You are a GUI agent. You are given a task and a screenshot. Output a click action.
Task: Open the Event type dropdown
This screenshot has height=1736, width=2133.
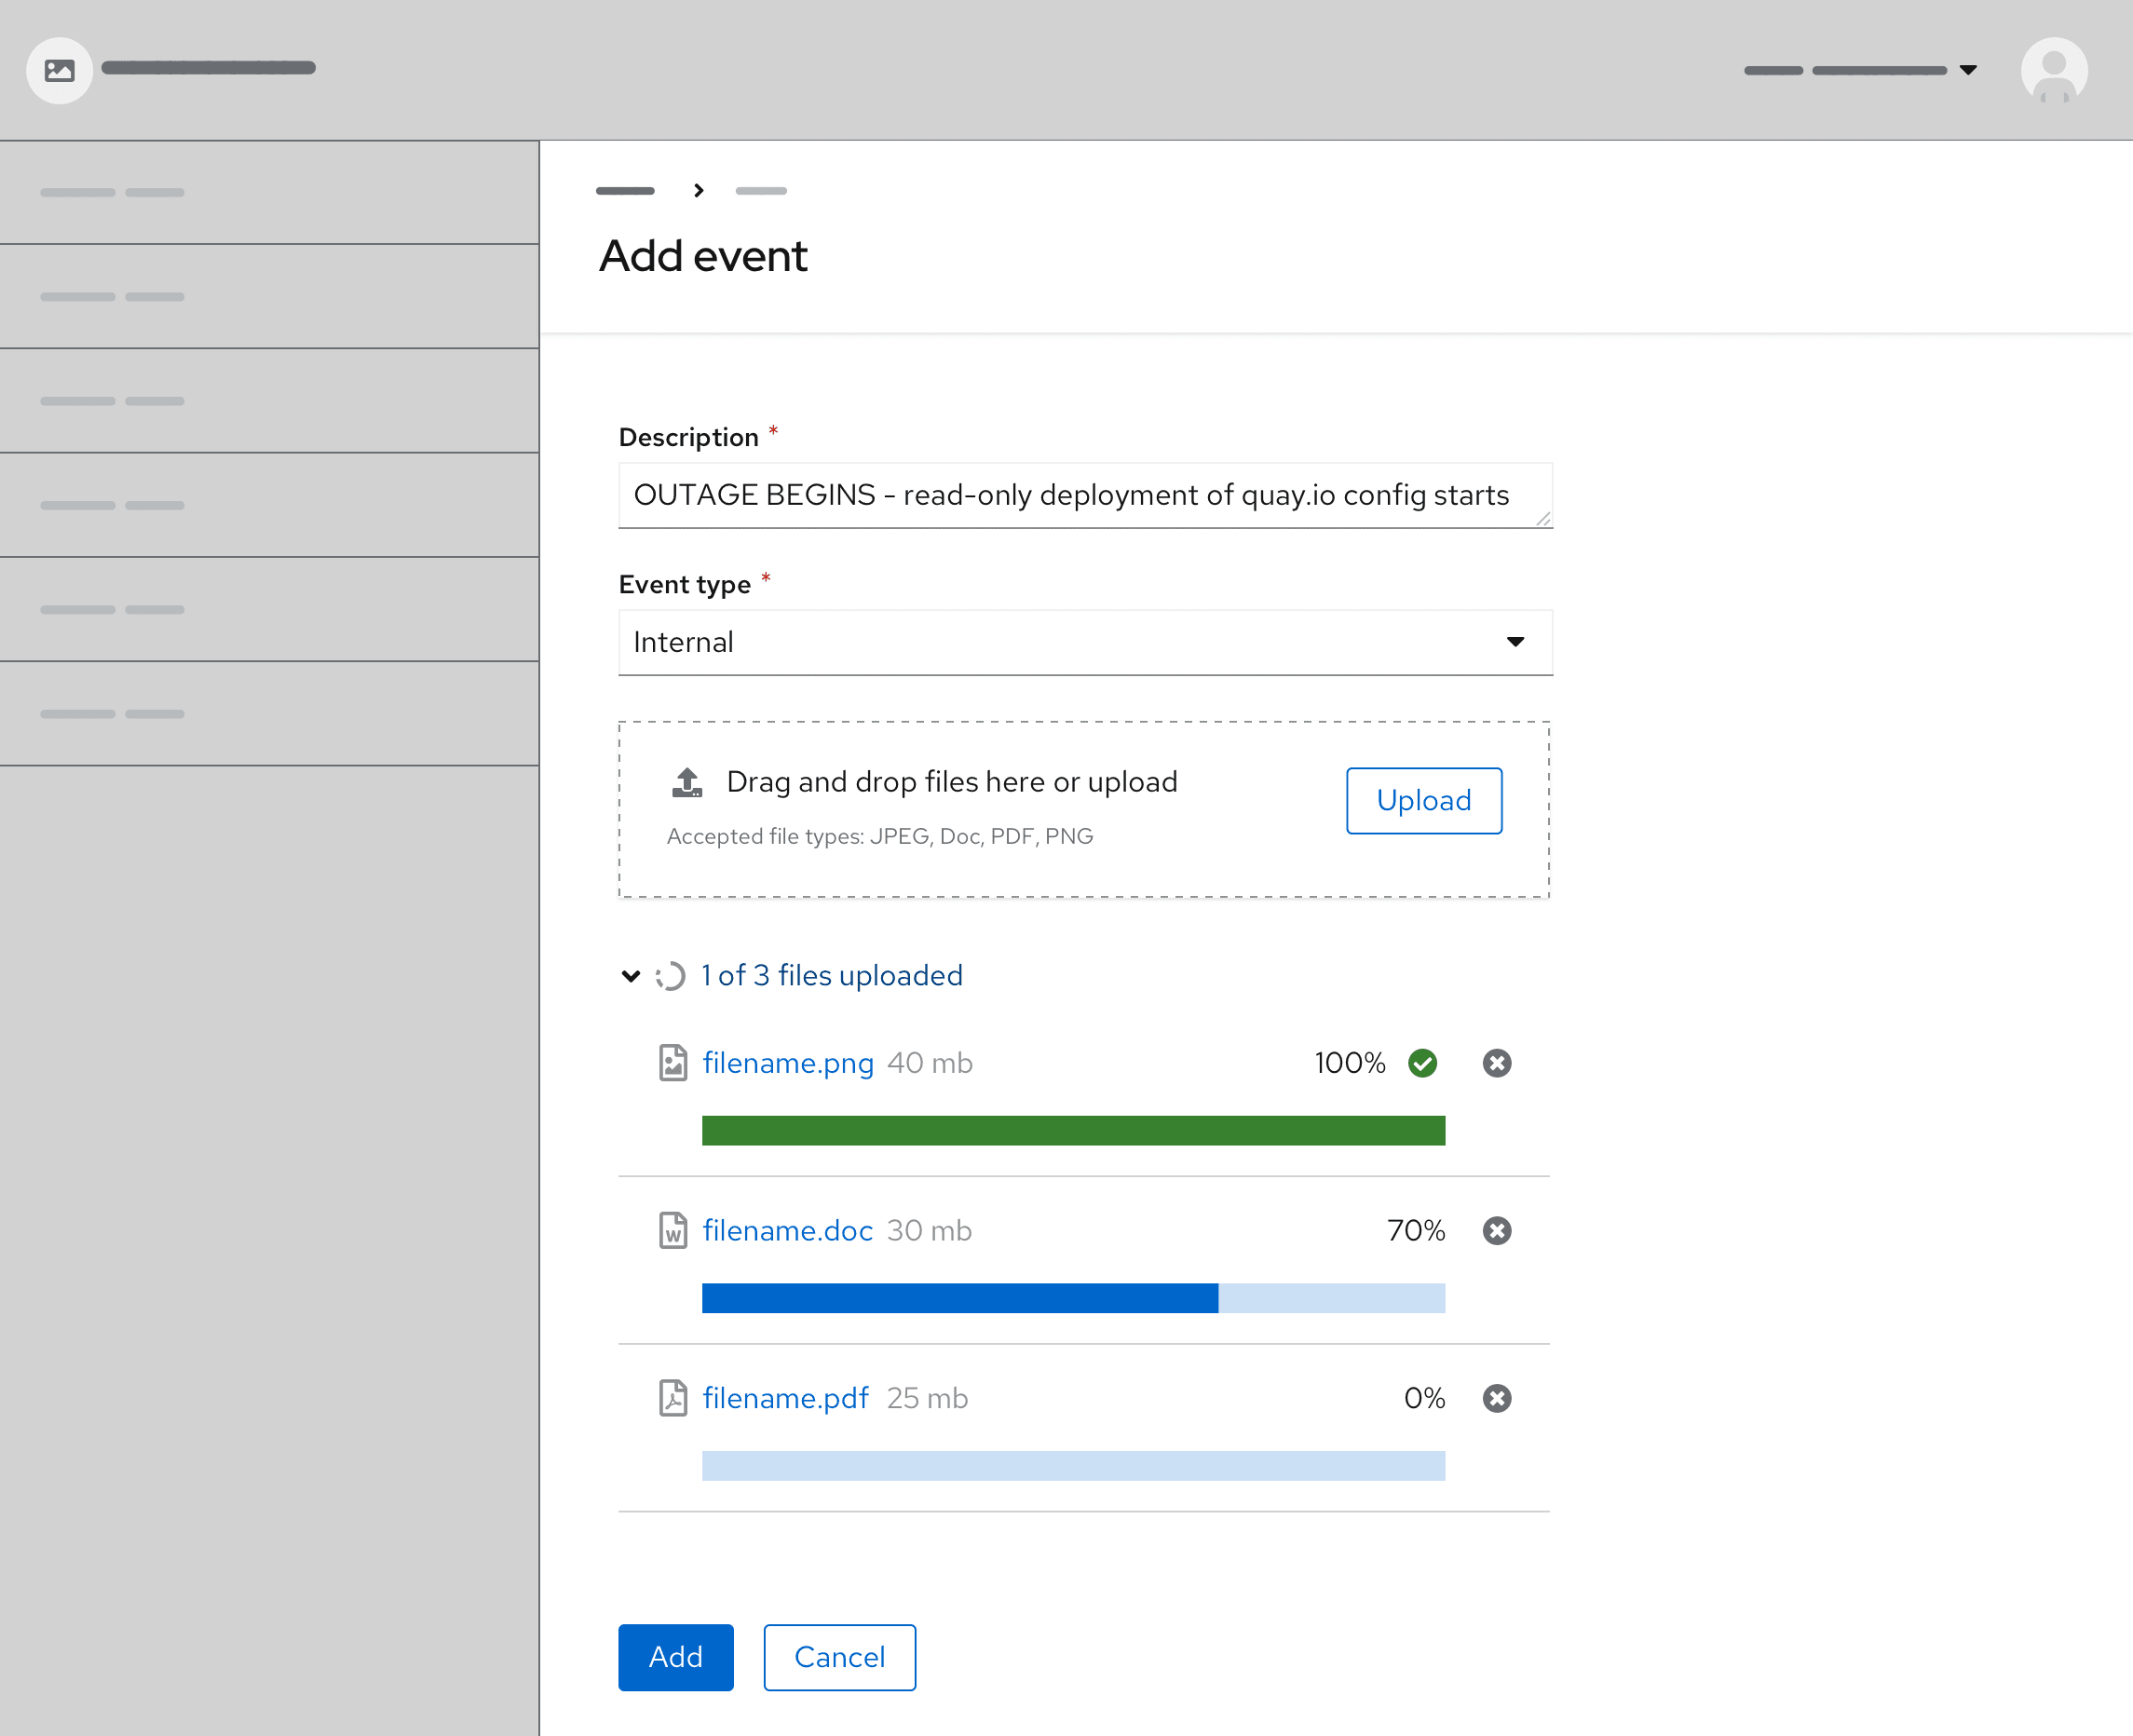[1085, 642]
